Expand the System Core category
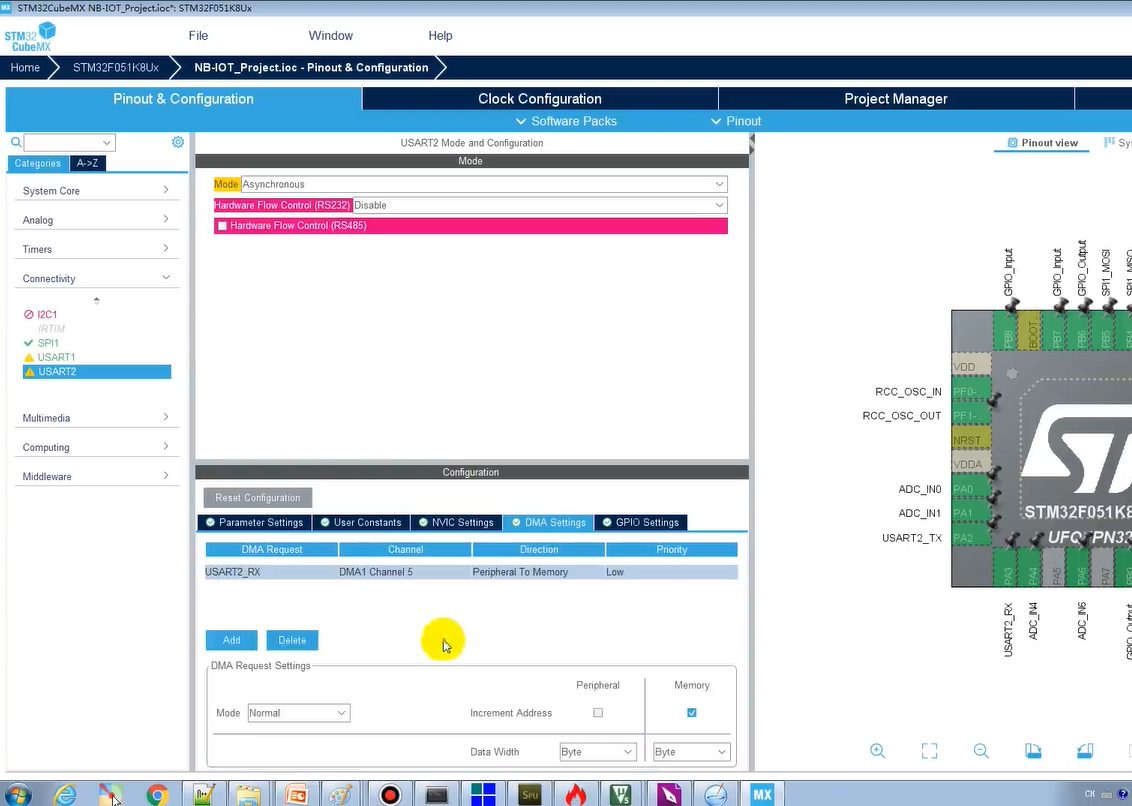Viewport: 1132px width, 806px height. pos(96,191)
